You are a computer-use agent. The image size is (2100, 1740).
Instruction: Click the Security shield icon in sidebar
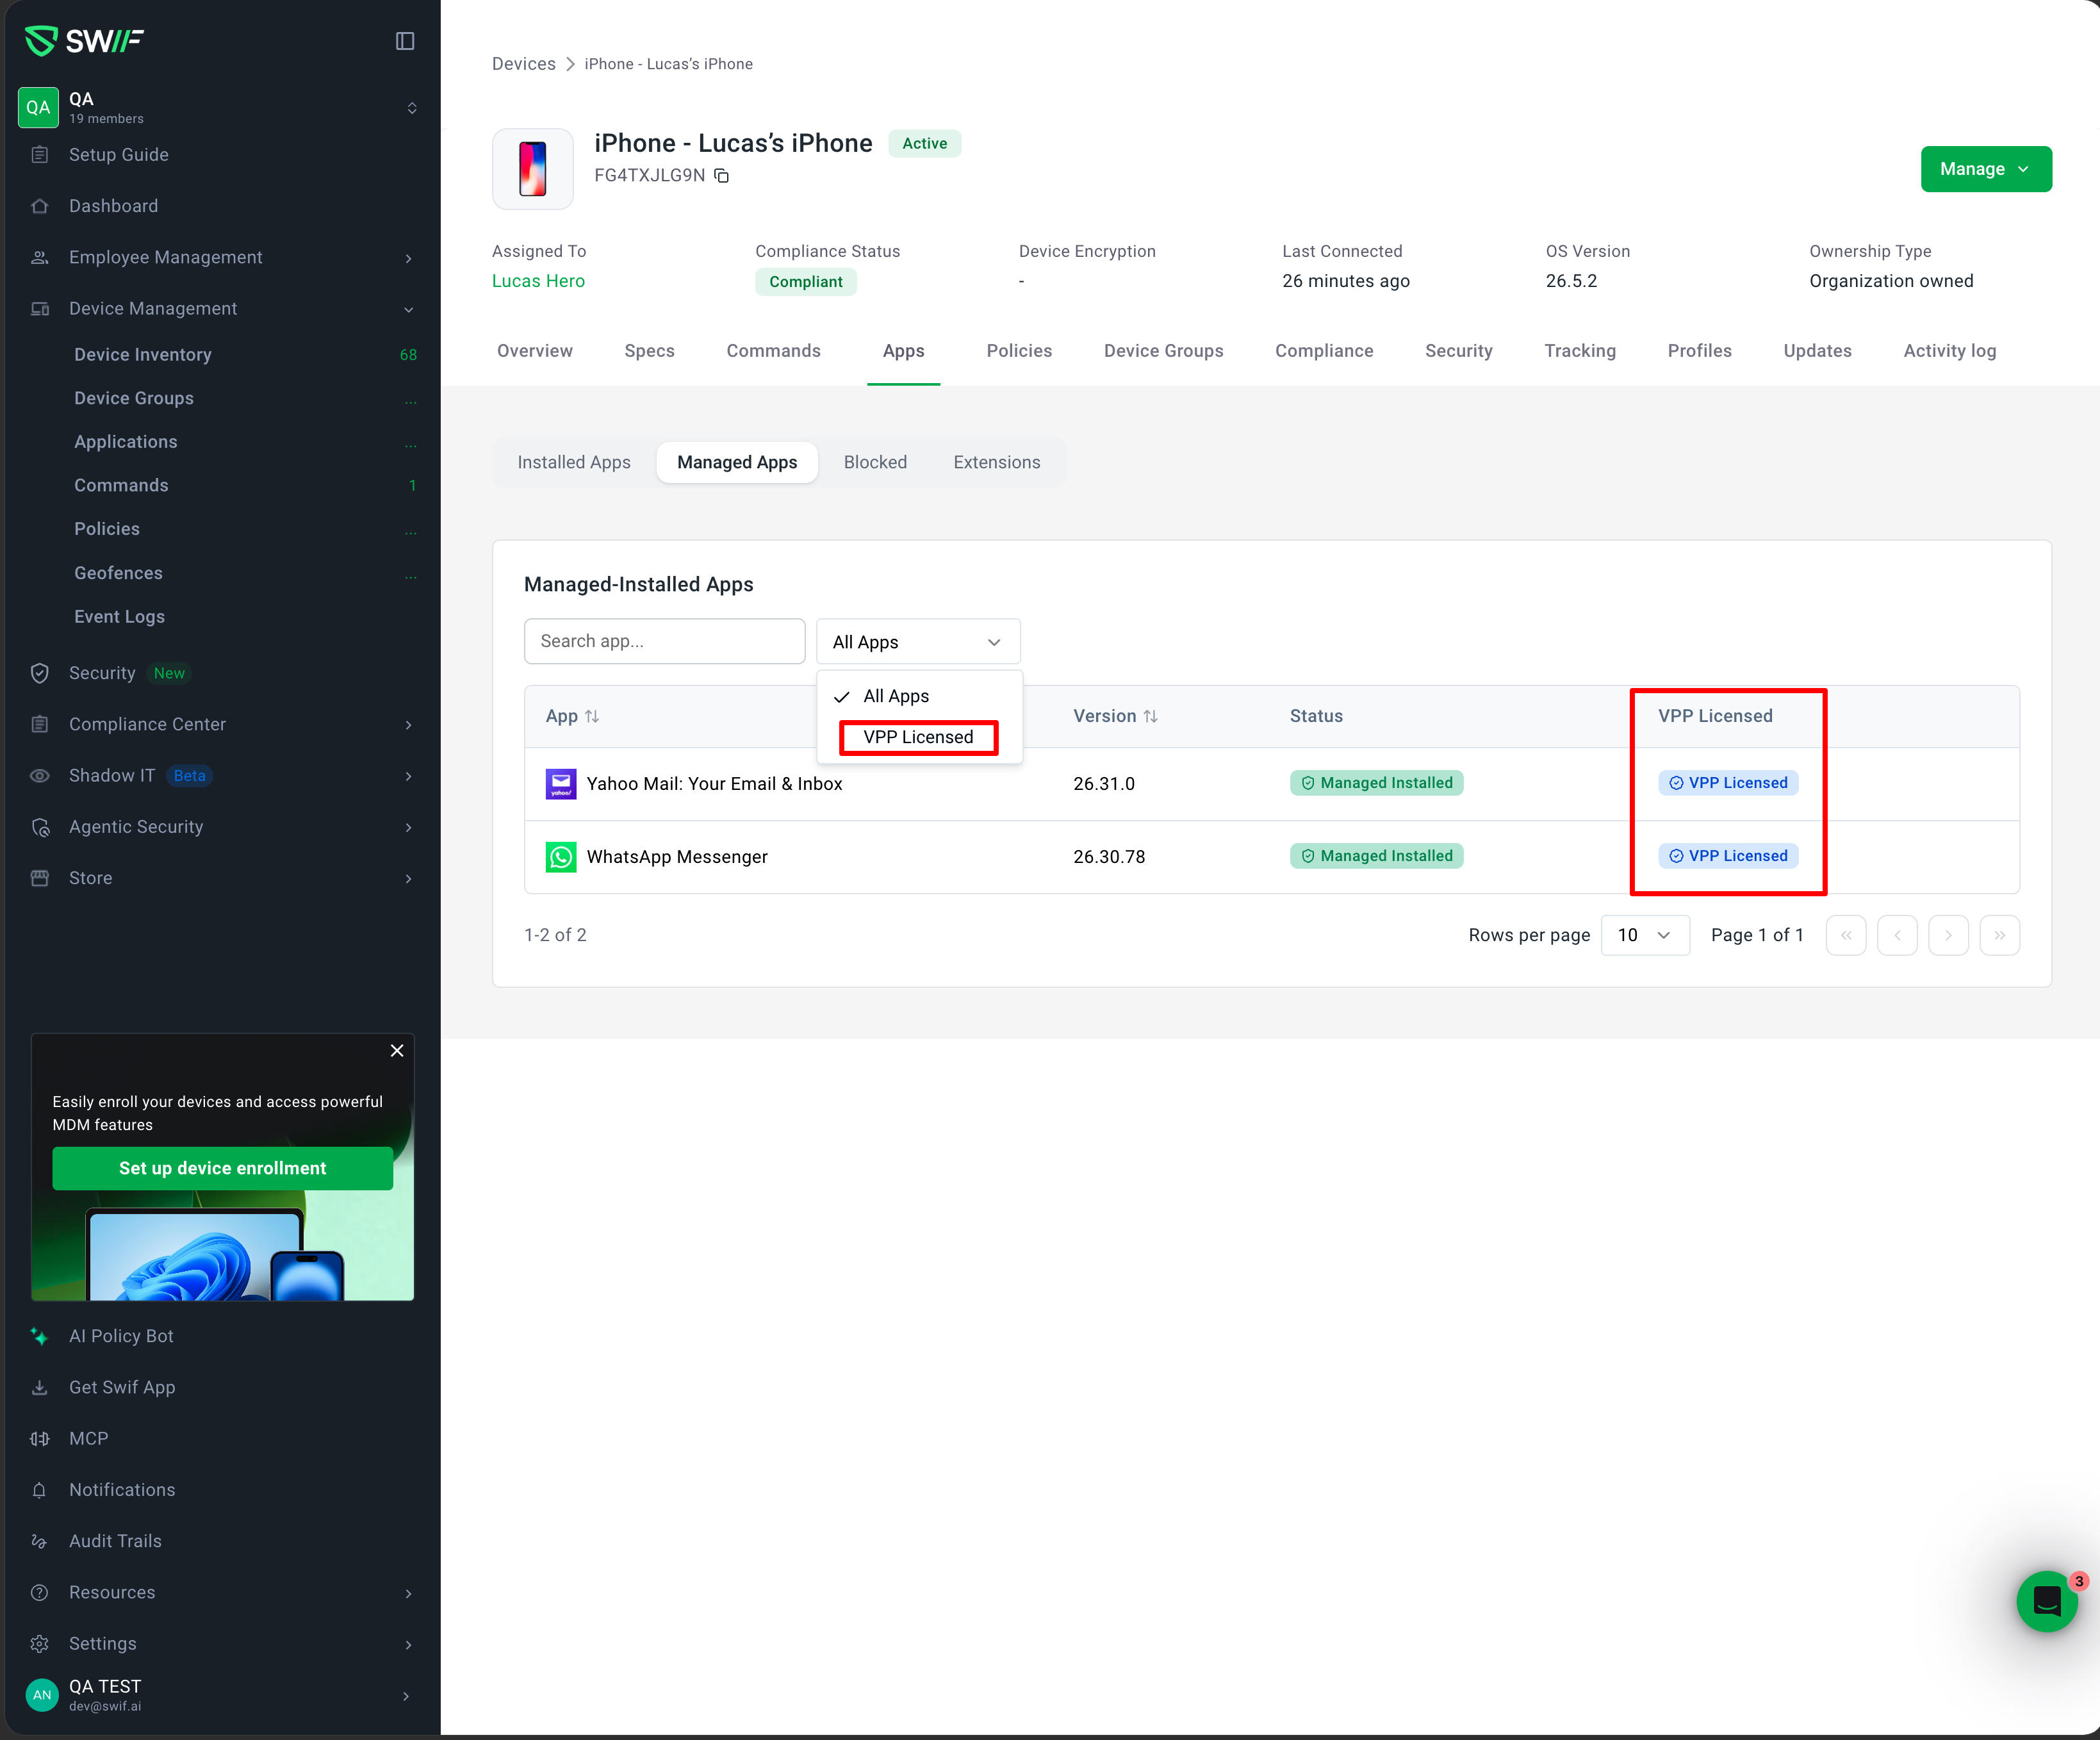(40, 673)
